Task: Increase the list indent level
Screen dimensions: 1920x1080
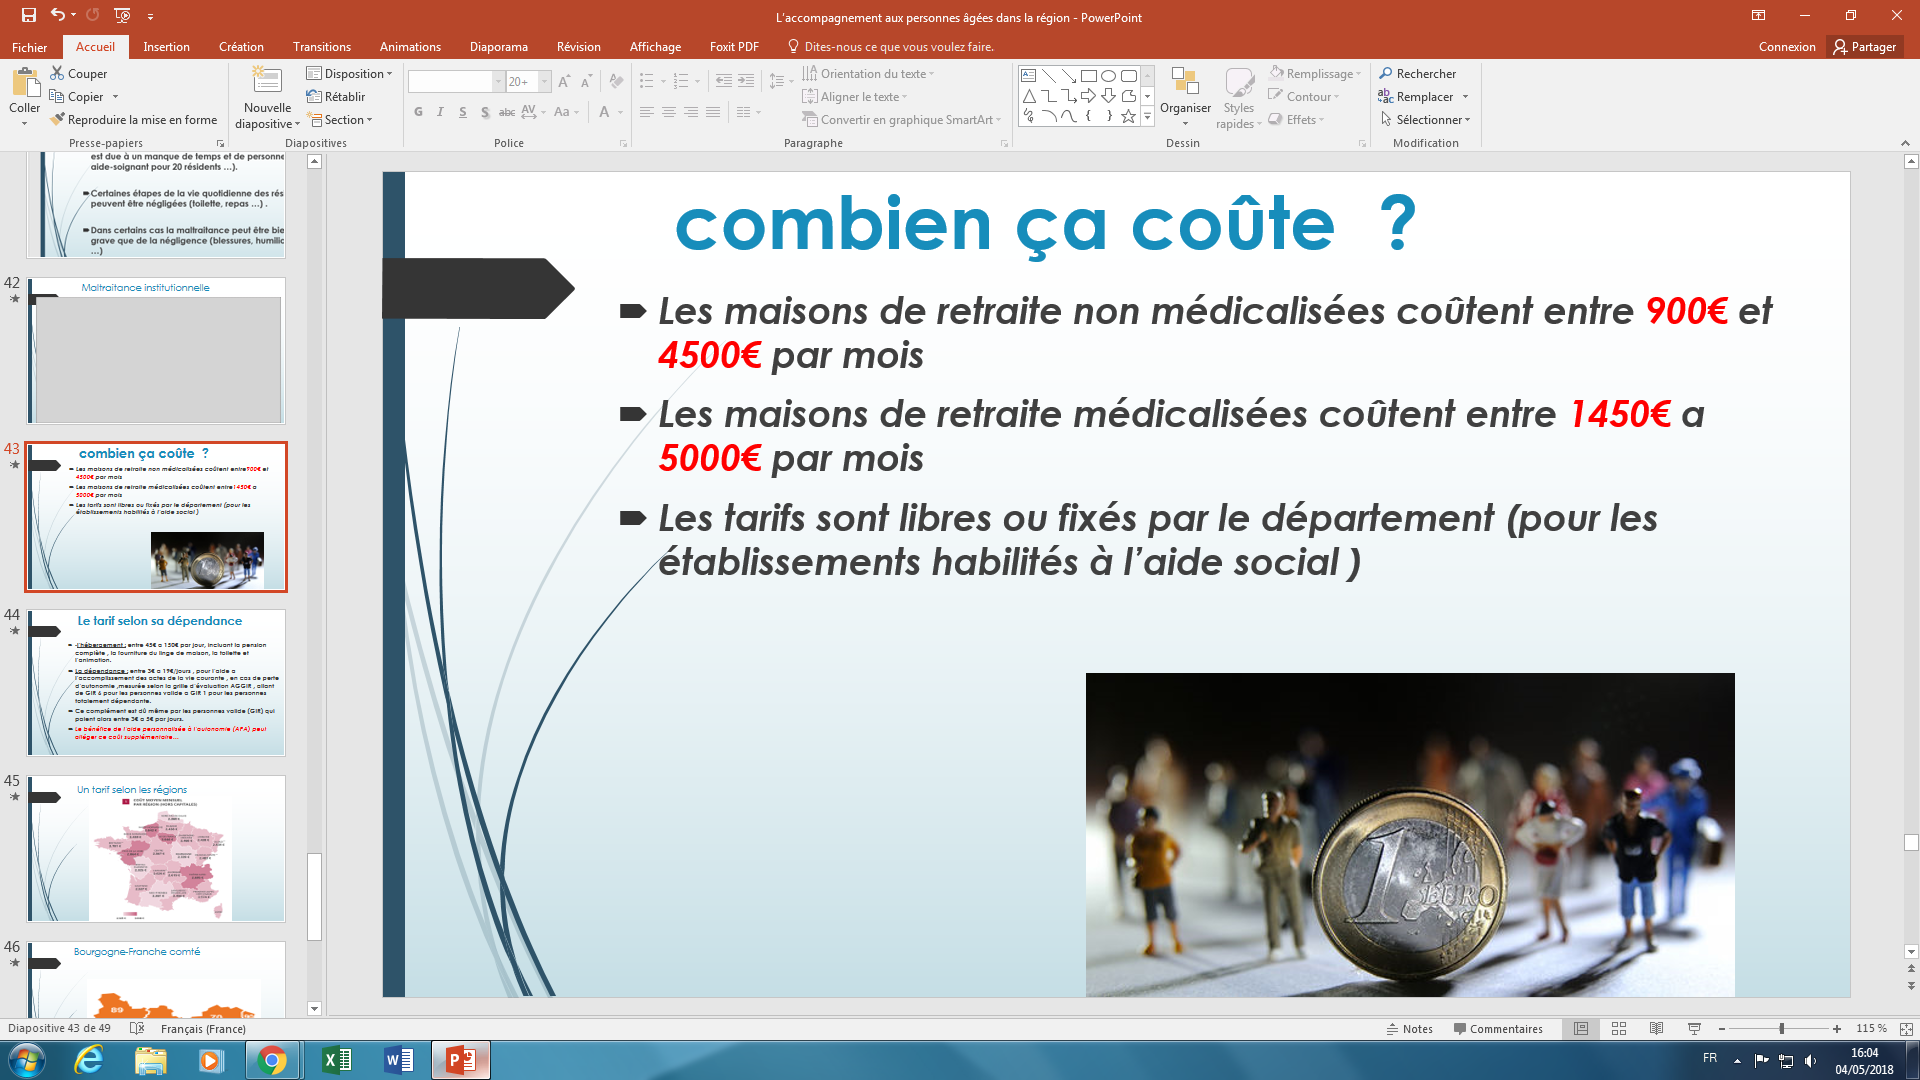Action: click(x=746, y=82)
